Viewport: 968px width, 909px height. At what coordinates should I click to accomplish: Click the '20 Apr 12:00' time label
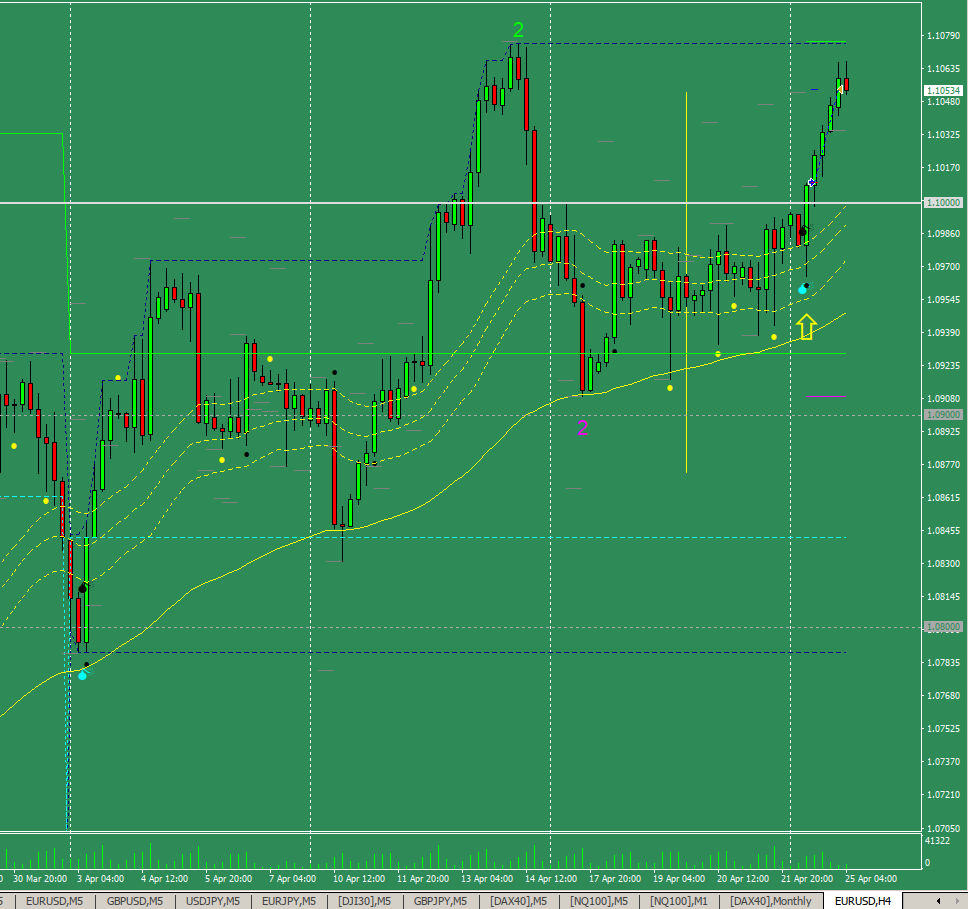point(743,878)
